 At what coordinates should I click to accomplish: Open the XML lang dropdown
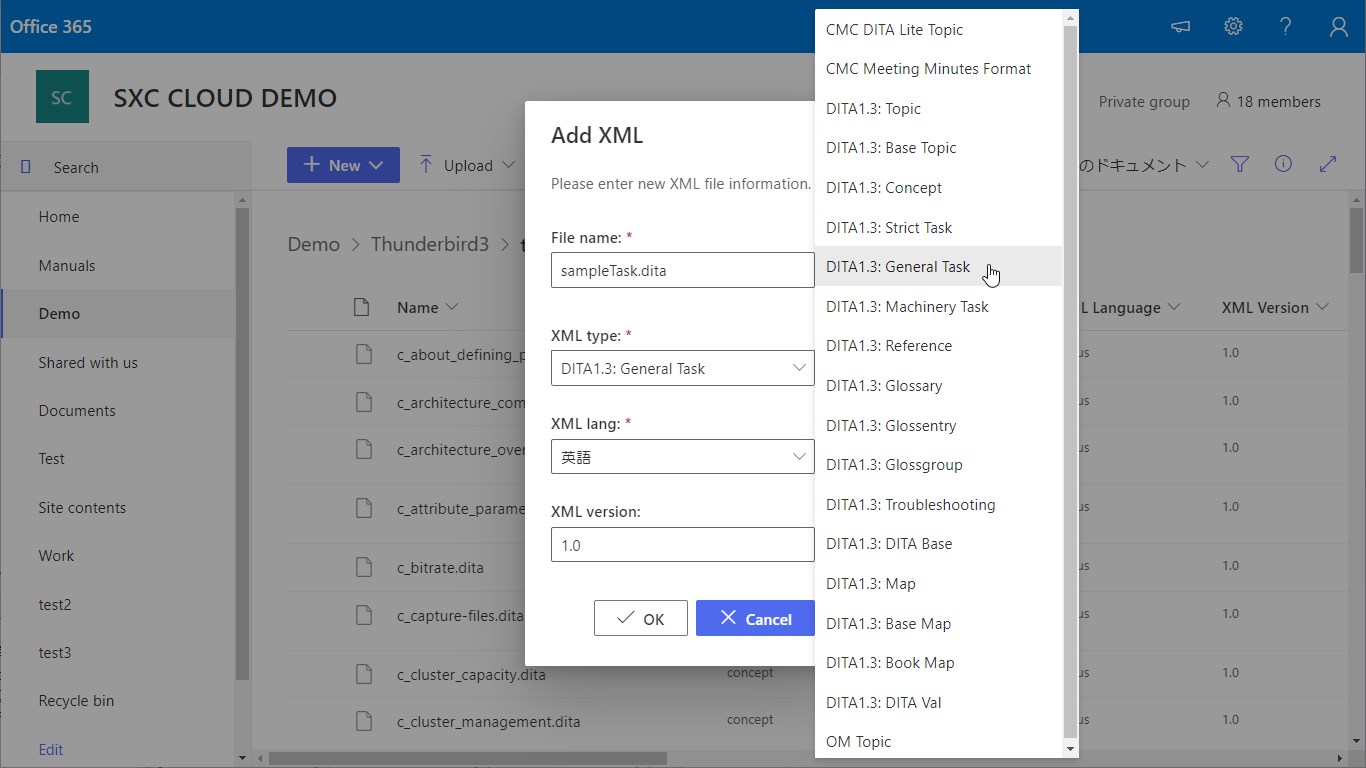pos(682,457)
